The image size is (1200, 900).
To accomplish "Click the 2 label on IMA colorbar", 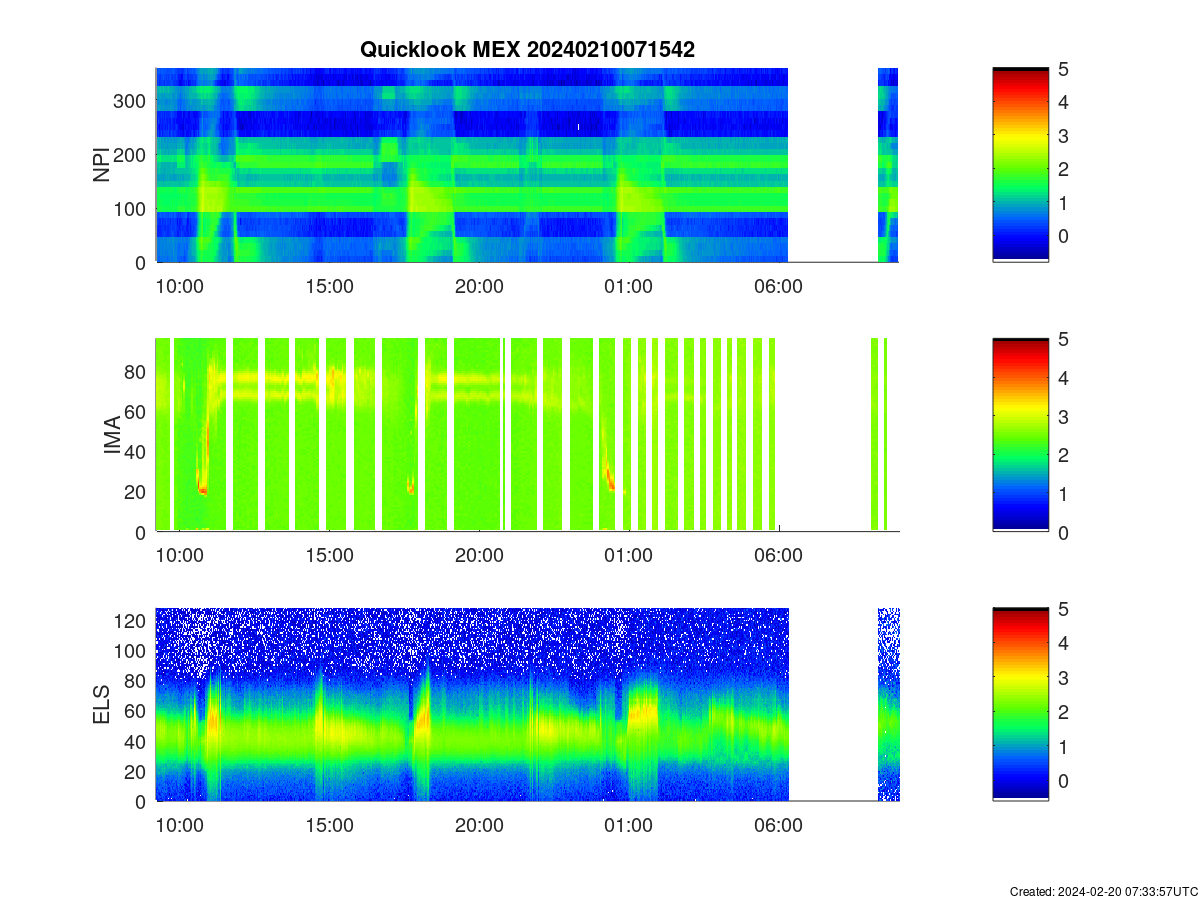I will (1062, 455).
